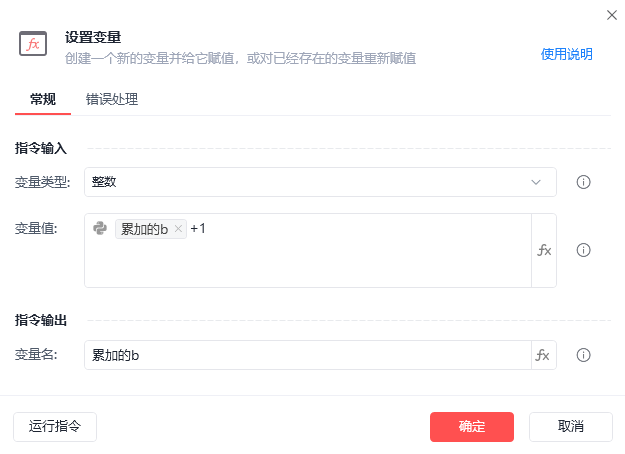Click the 设置变量 fx header icon
Viewport: 625px width, 454px height.
pyautogui.click(x=33, y=43)
